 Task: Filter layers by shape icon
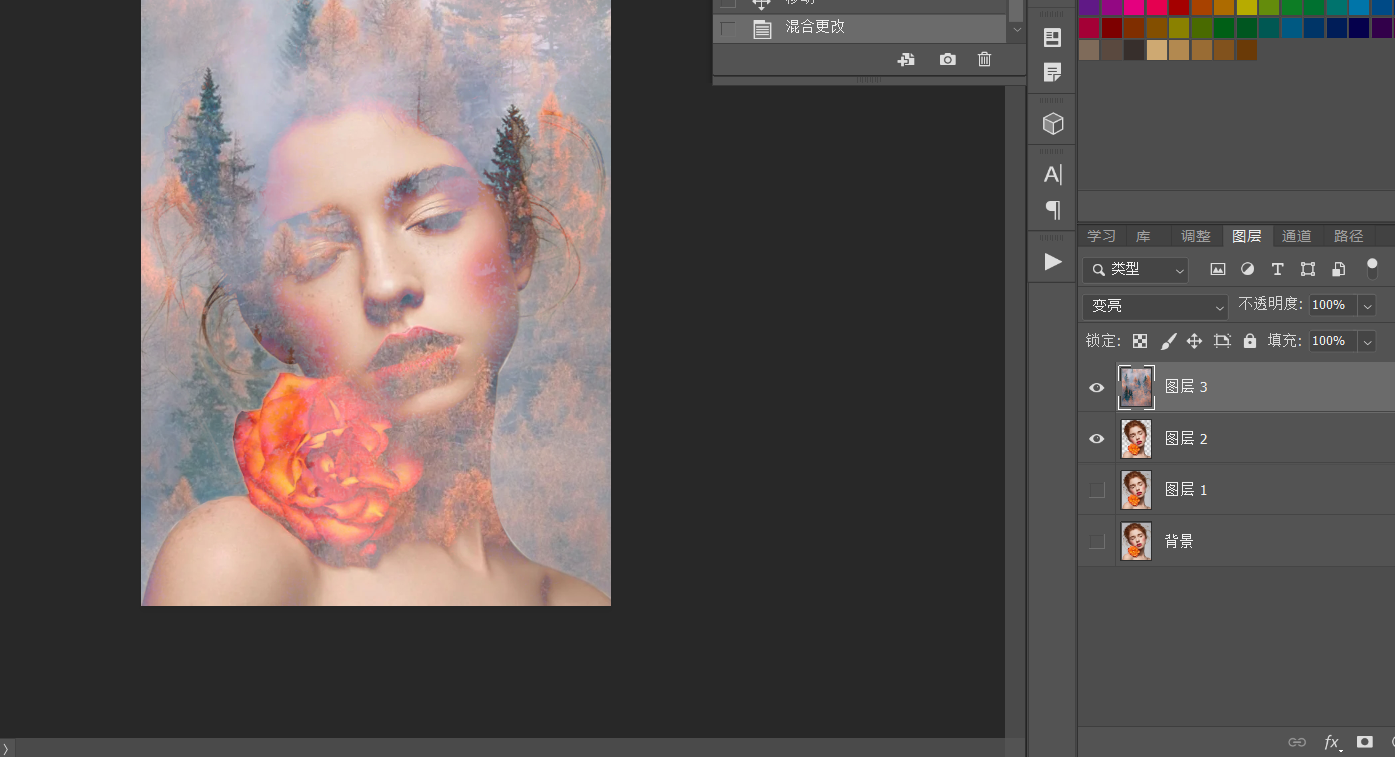[1307, 269]
